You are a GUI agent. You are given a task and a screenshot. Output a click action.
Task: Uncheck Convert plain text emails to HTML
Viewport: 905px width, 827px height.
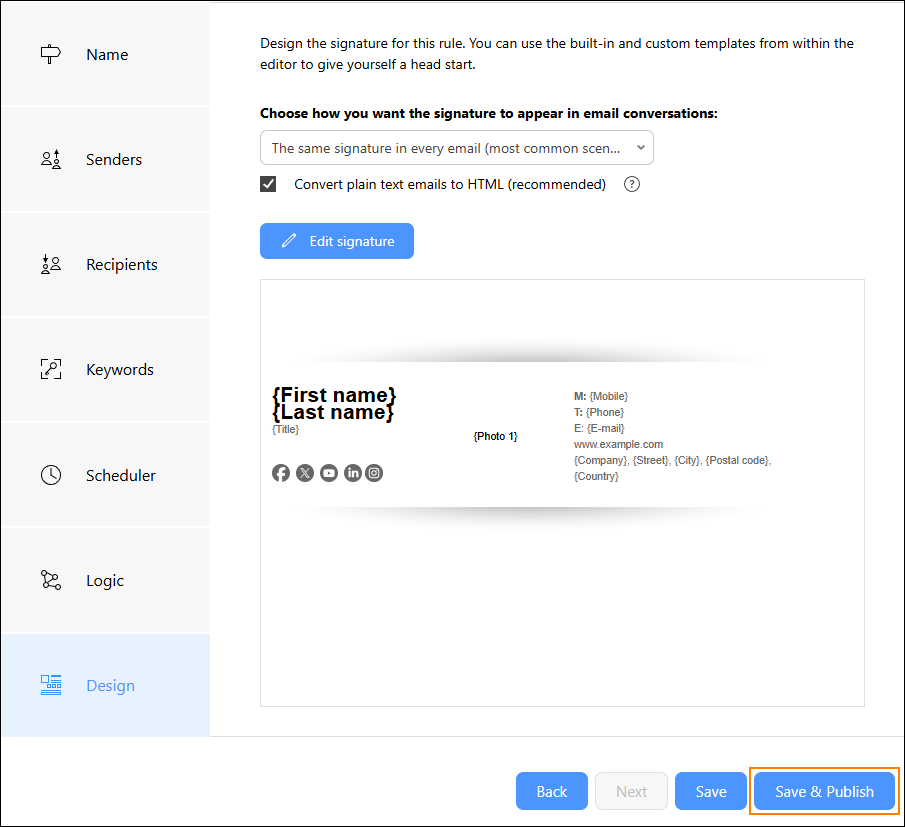pyautogui.click(x=268, y=184)
